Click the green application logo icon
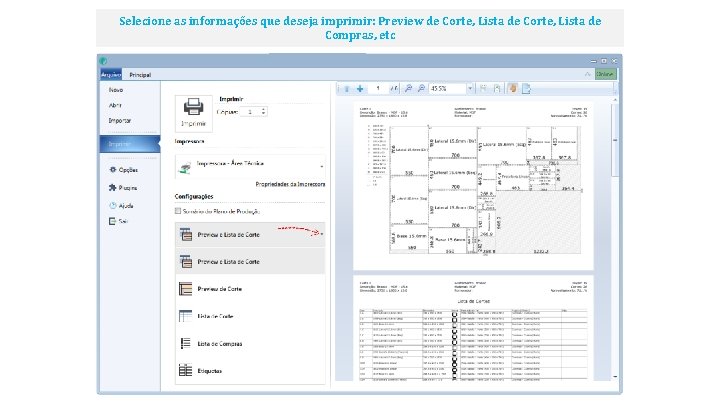 [104, 61]
